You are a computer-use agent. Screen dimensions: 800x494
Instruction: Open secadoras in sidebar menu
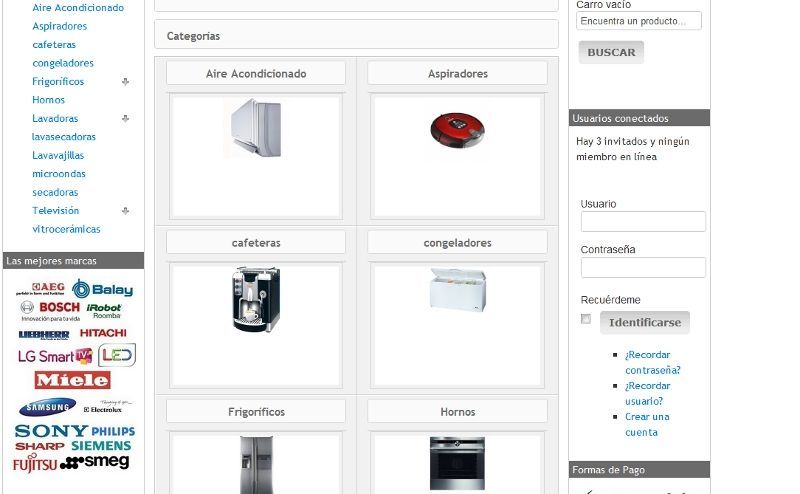point(55,192)
